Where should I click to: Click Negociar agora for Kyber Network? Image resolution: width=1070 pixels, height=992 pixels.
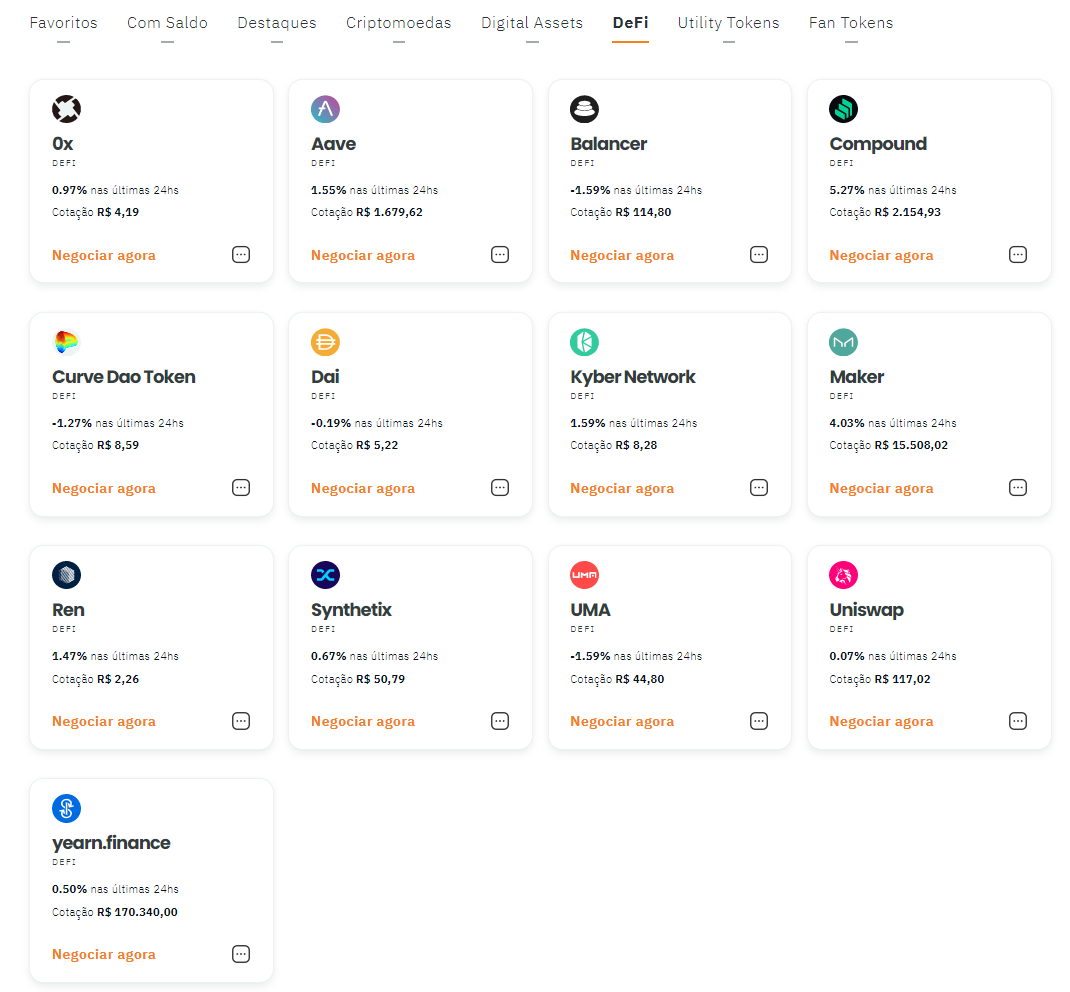(x=622, y=488)
